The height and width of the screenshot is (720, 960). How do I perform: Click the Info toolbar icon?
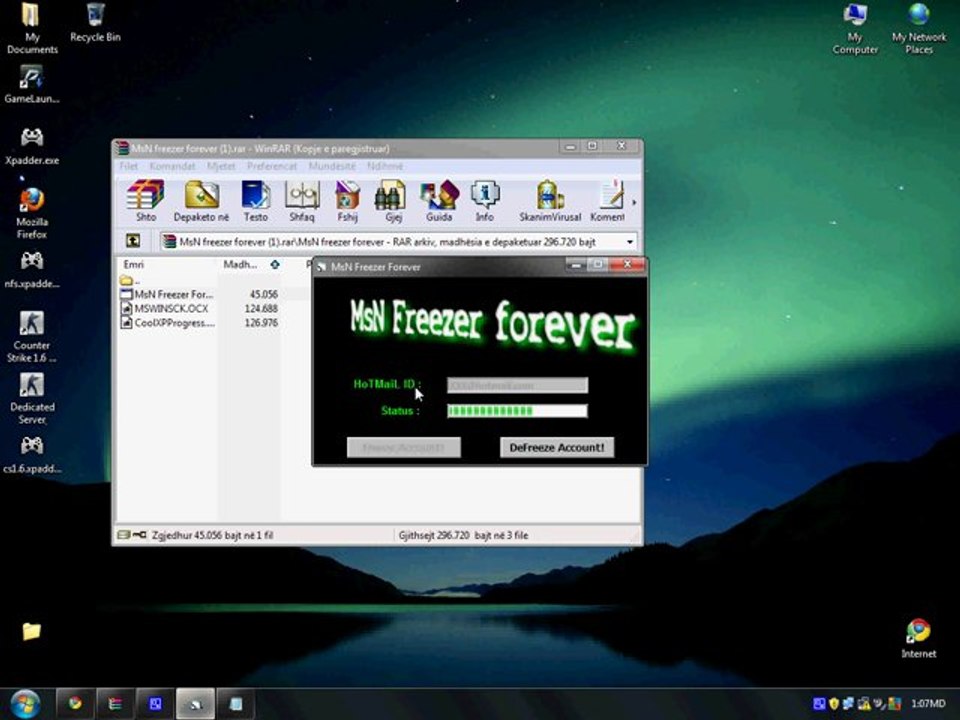pos(484,201)
